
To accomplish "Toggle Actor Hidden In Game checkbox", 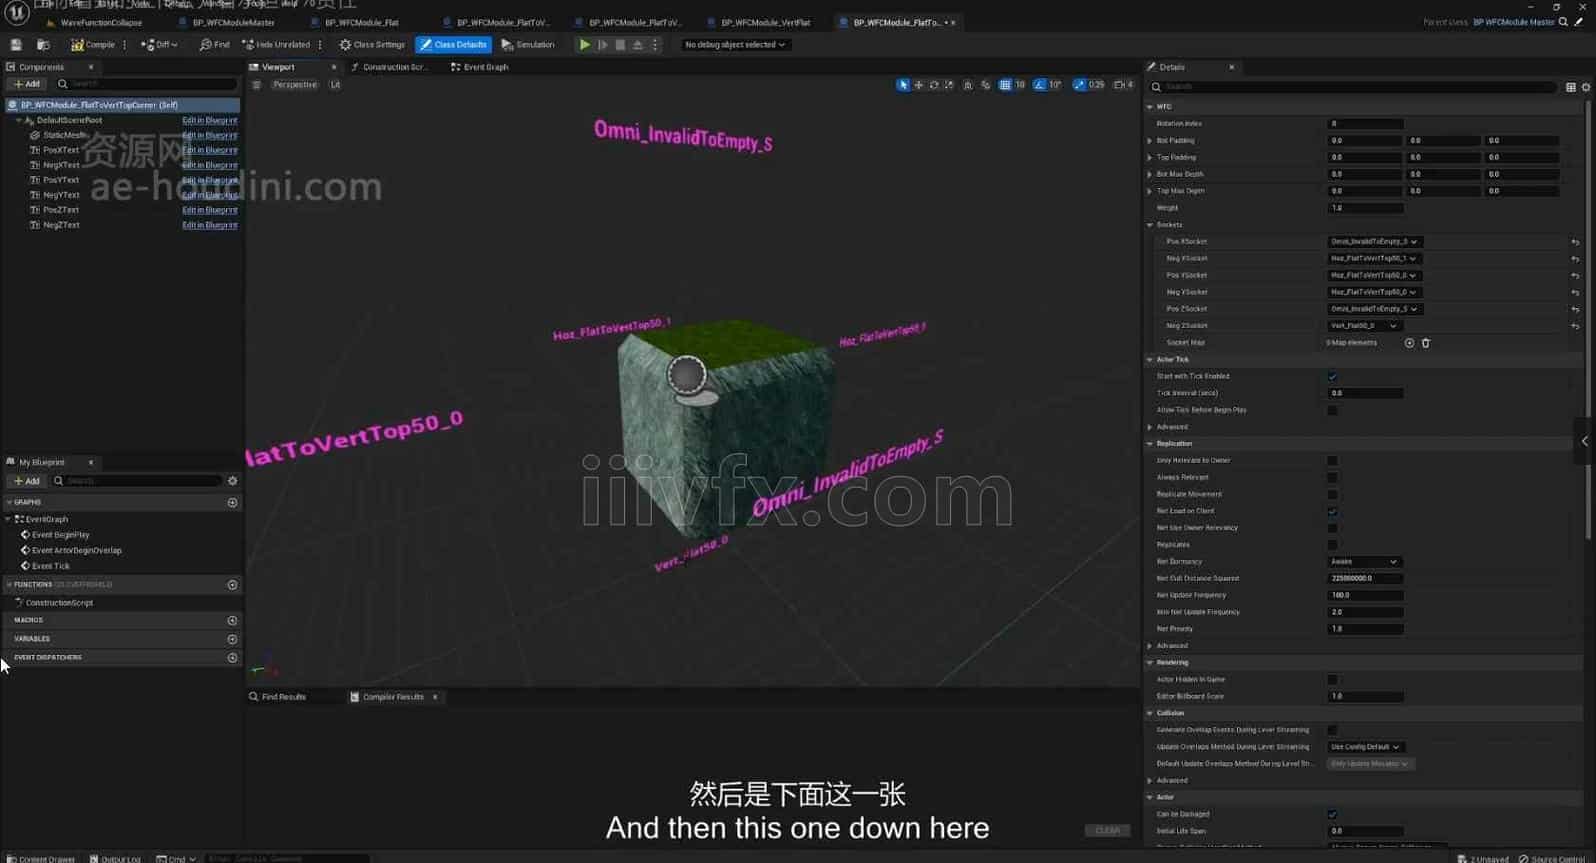I will click(x=1332, y=680).
